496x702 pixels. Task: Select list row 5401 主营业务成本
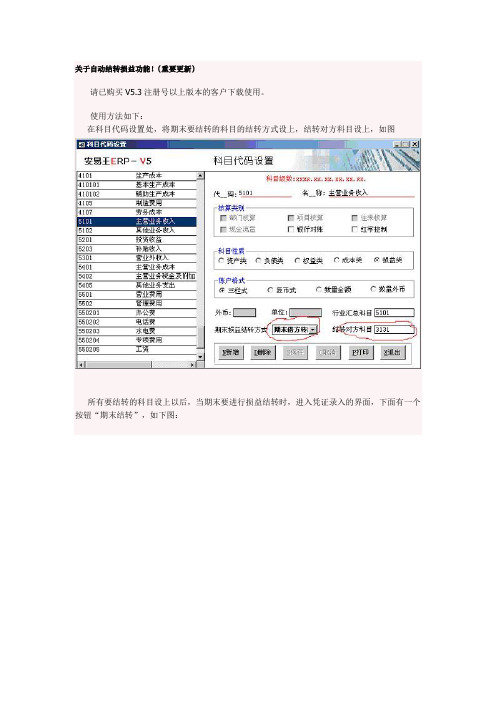[x=137, y=267]
